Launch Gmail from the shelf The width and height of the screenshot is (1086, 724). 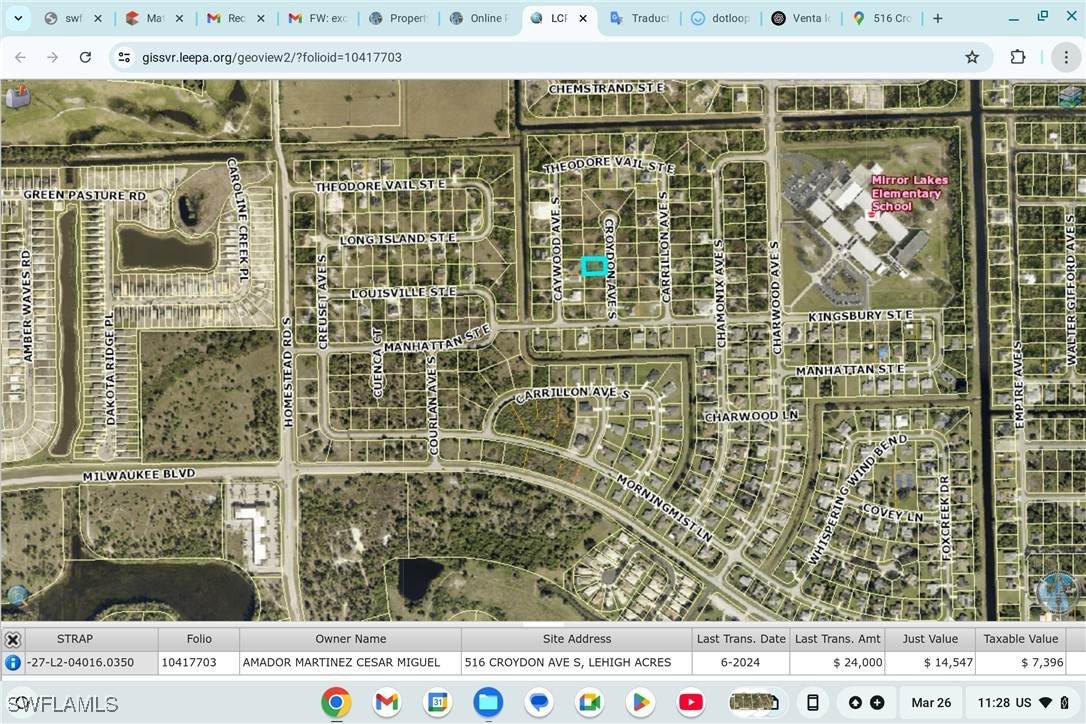386,702
